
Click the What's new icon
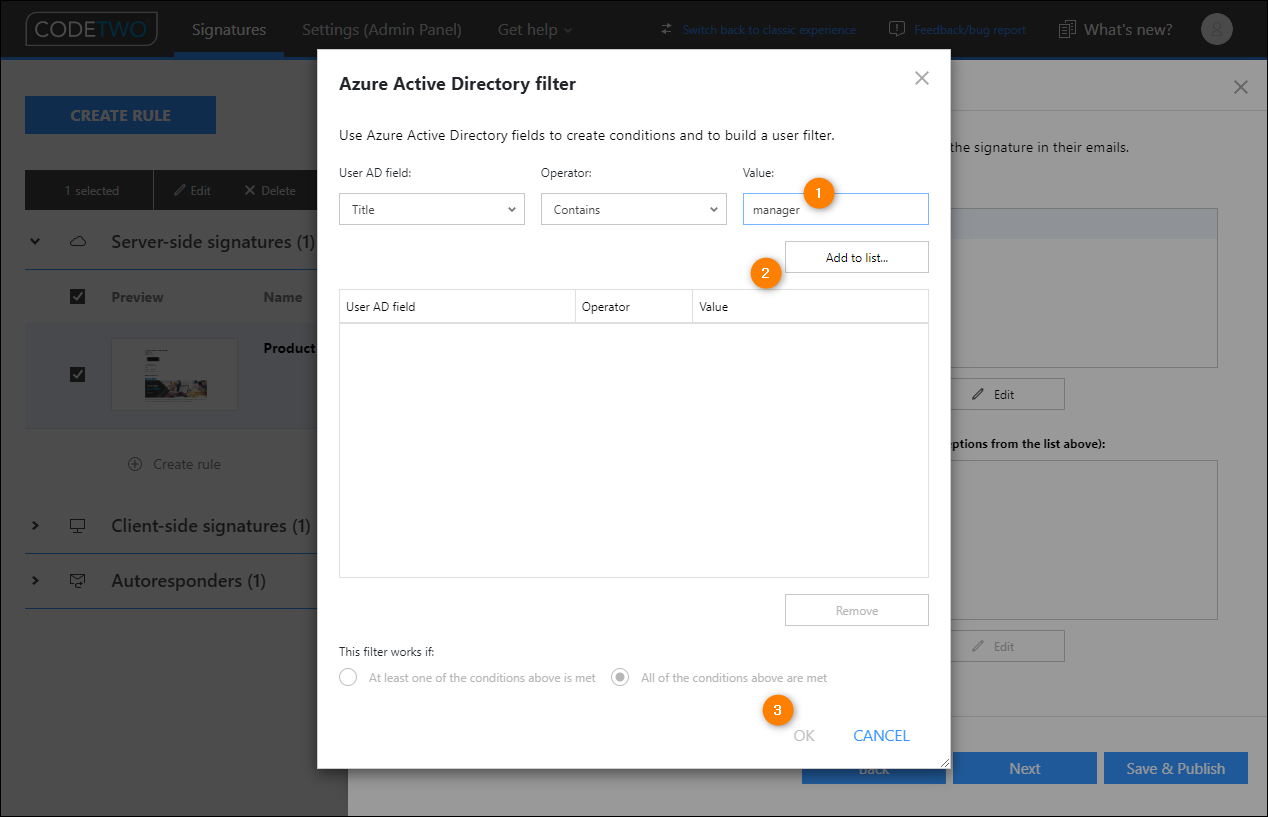click(x=1068, y=30)
